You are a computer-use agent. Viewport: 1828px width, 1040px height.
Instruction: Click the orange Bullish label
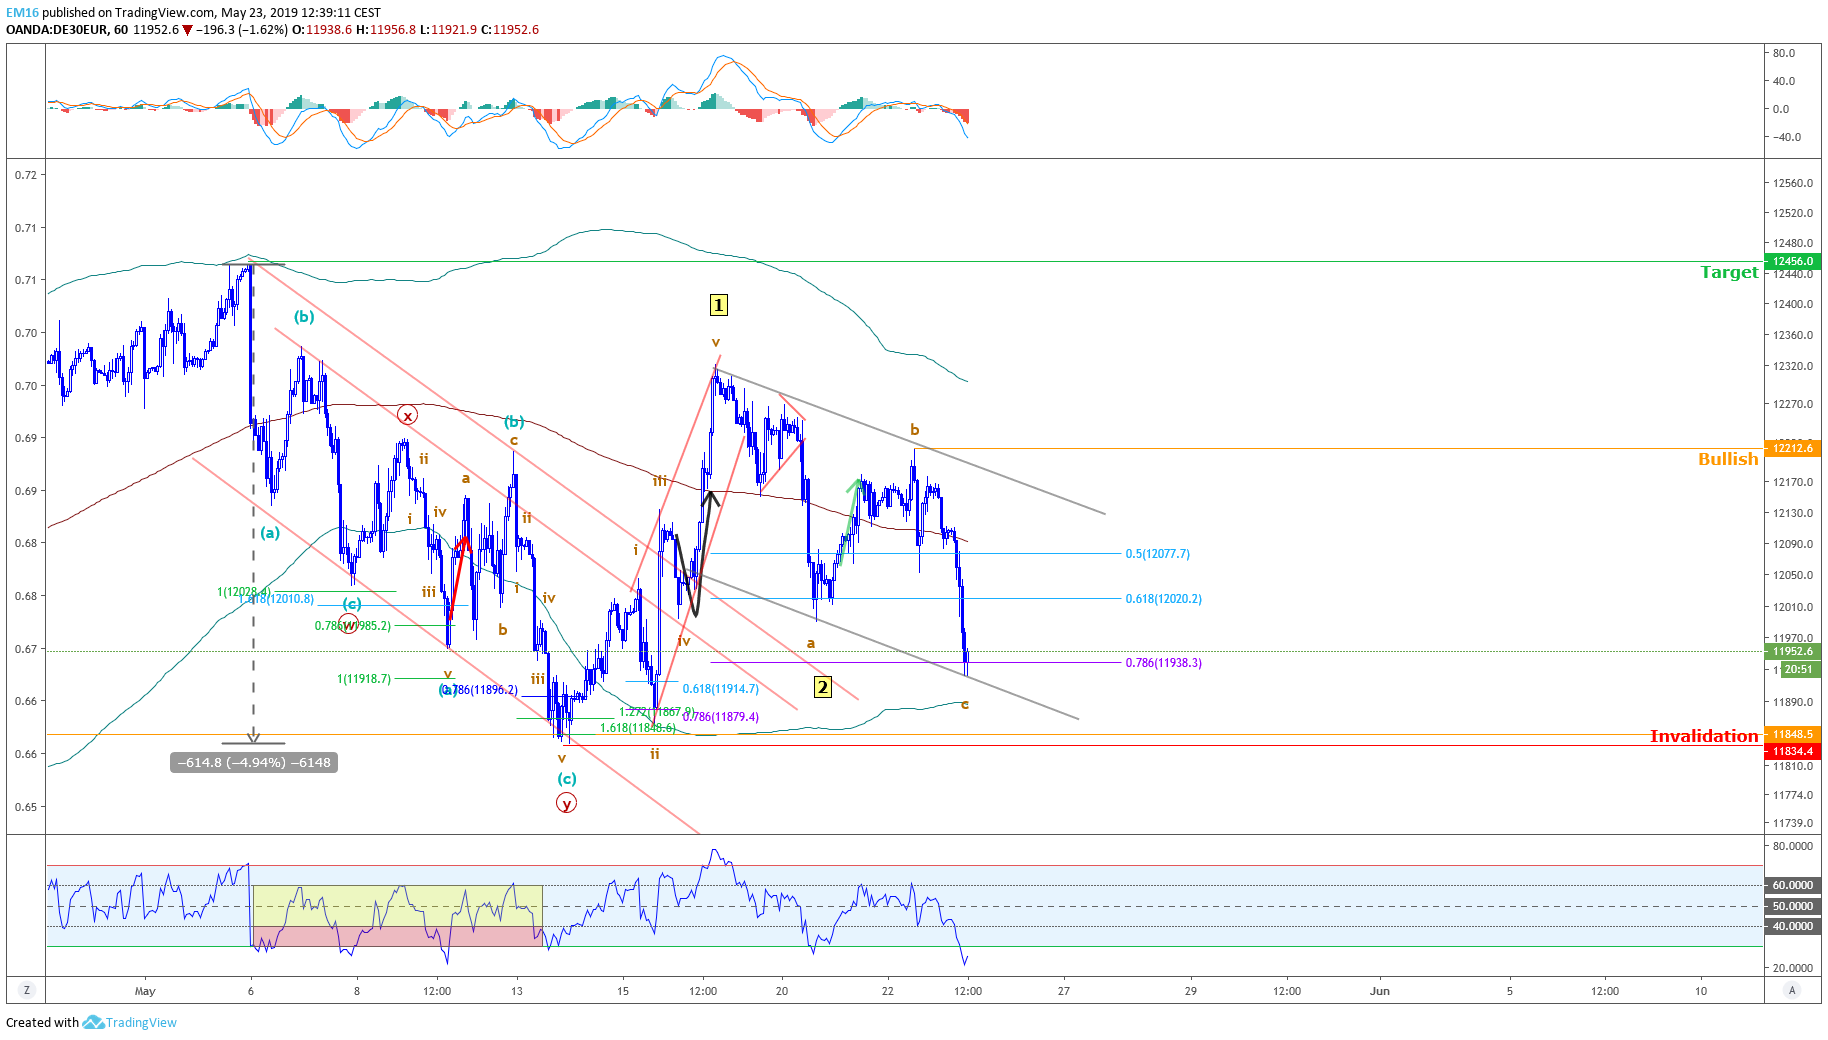[x=1728, y=459]
